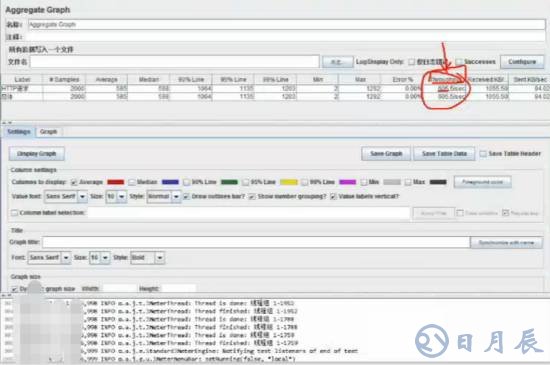This screenshot has height=365, width=550.
Task: Click the red Average color swatch
Action: [x=116, y=182]
